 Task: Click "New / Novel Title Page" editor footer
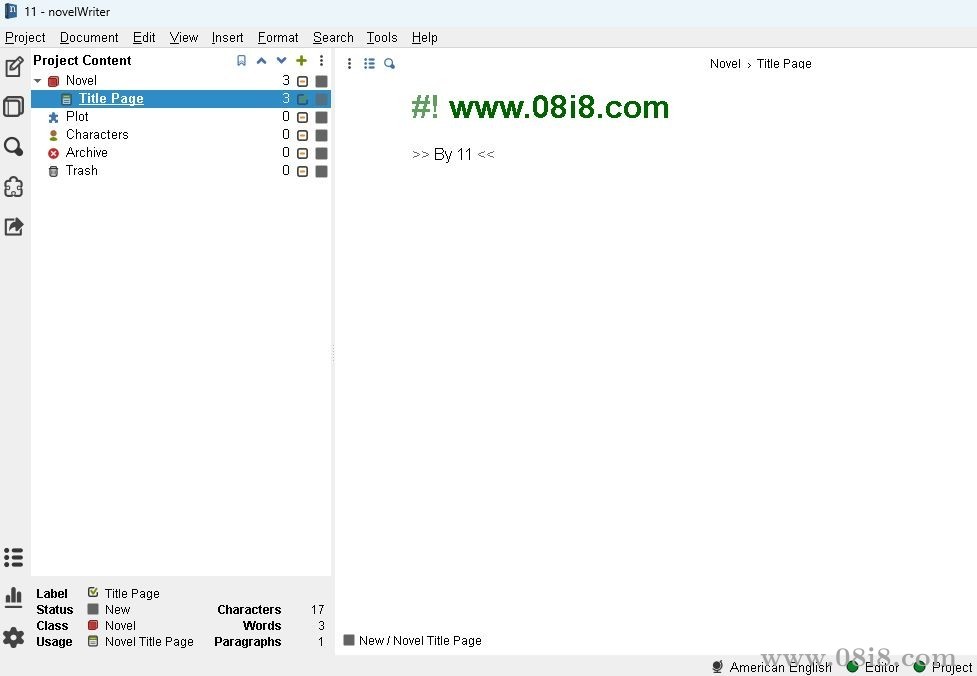[x=420, y=640]
